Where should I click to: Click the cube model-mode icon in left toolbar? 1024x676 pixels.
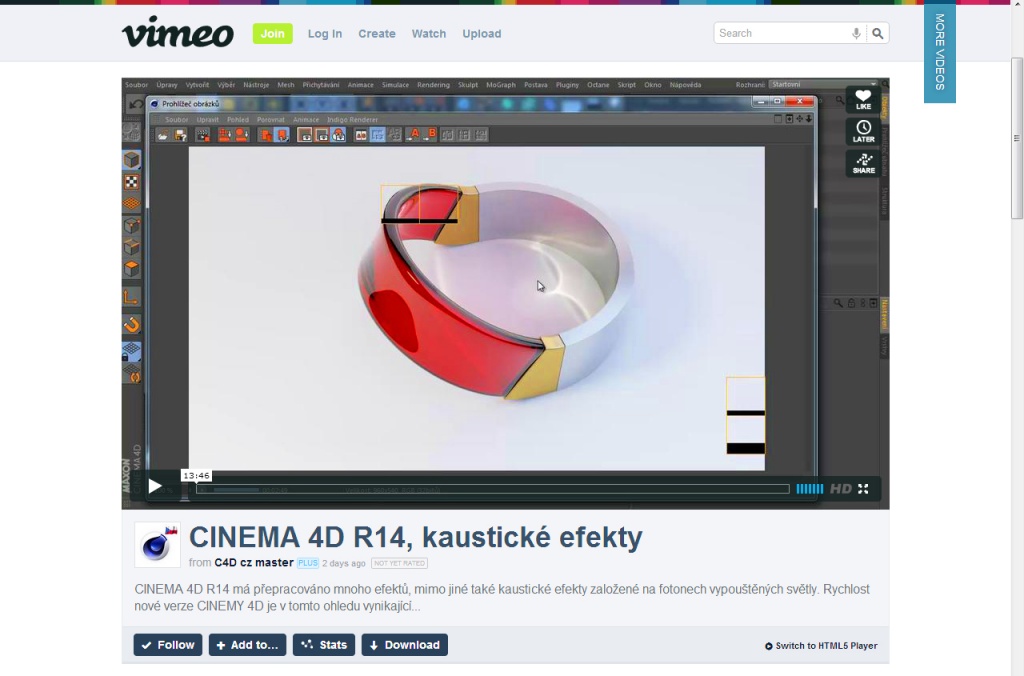click(132, 159)
